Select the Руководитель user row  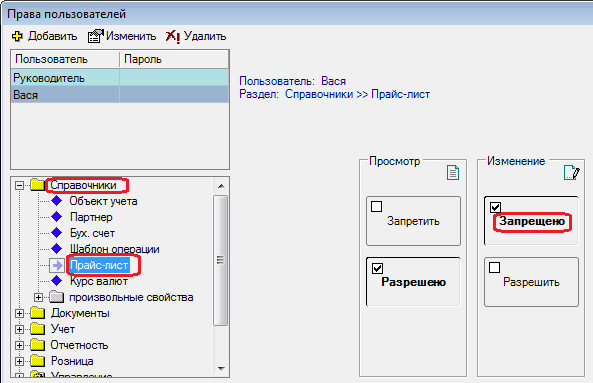click(x=120, y=78)
